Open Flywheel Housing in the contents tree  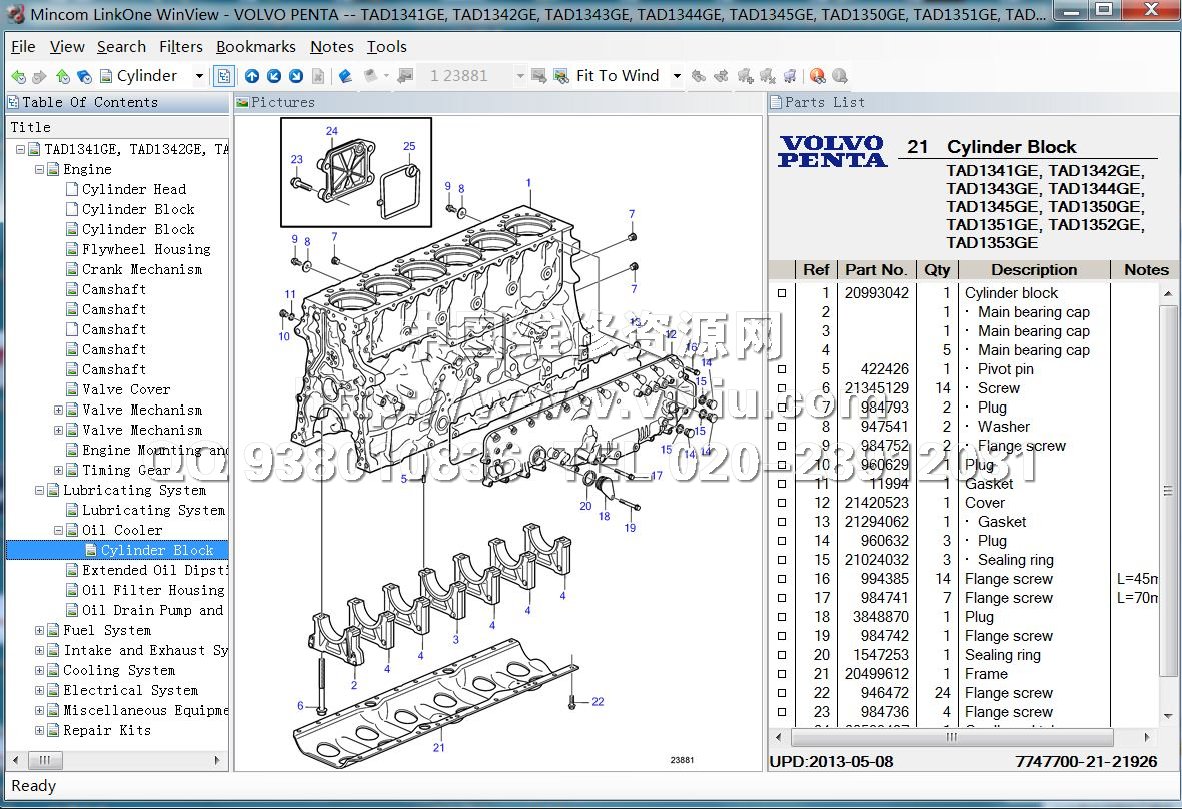tap(146, 249)
